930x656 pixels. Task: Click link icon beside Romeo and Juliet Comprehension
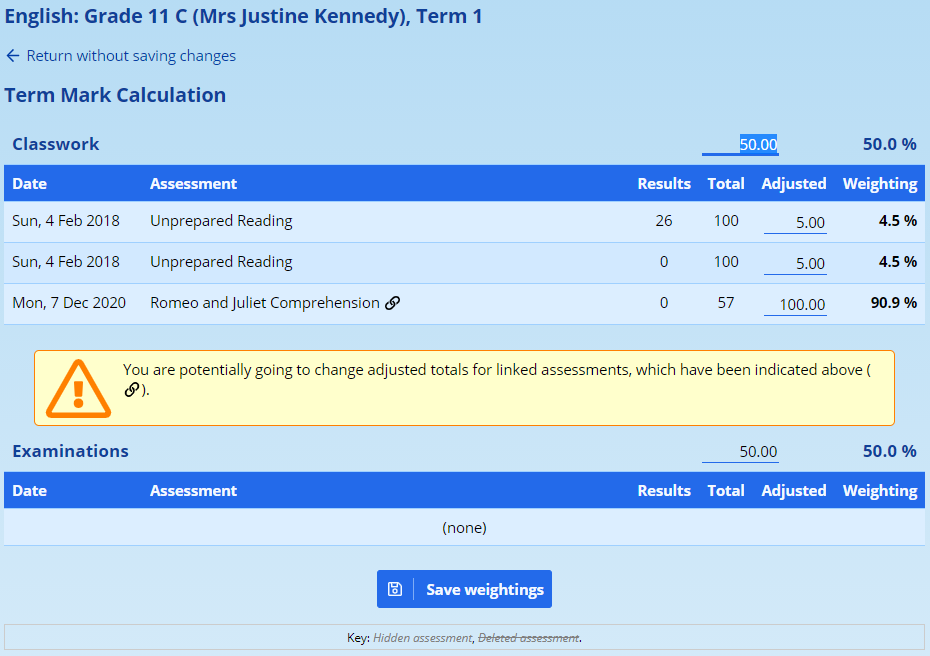393,303
